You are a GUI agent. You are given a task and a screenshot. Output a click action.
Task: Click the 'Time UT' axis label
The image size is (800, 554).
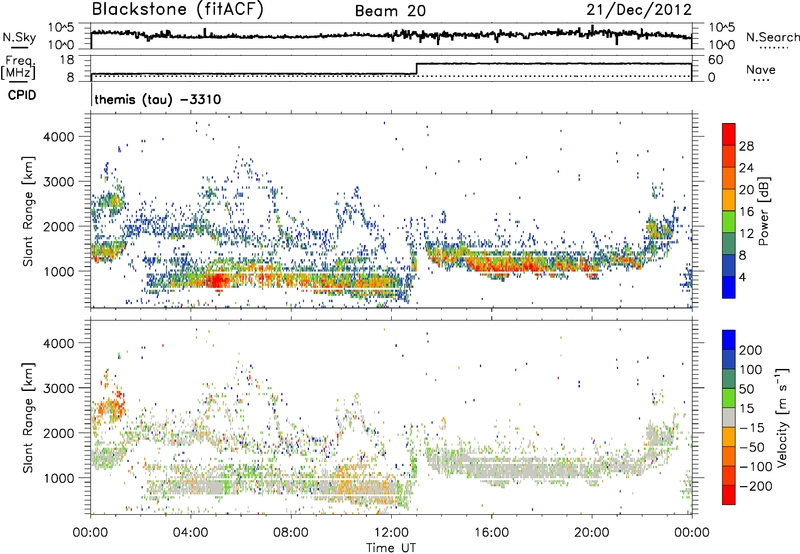[x=391, y=548]
